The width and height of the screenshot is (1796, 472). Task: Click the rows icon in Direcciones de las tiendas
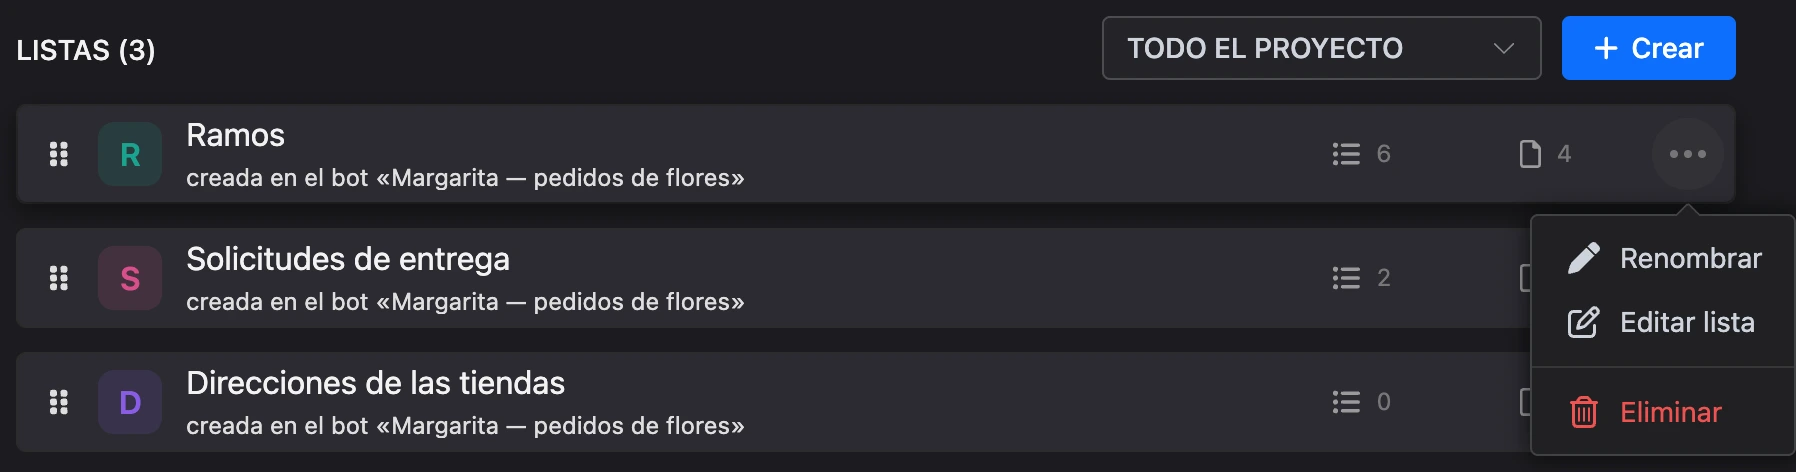pos(1346,402)
